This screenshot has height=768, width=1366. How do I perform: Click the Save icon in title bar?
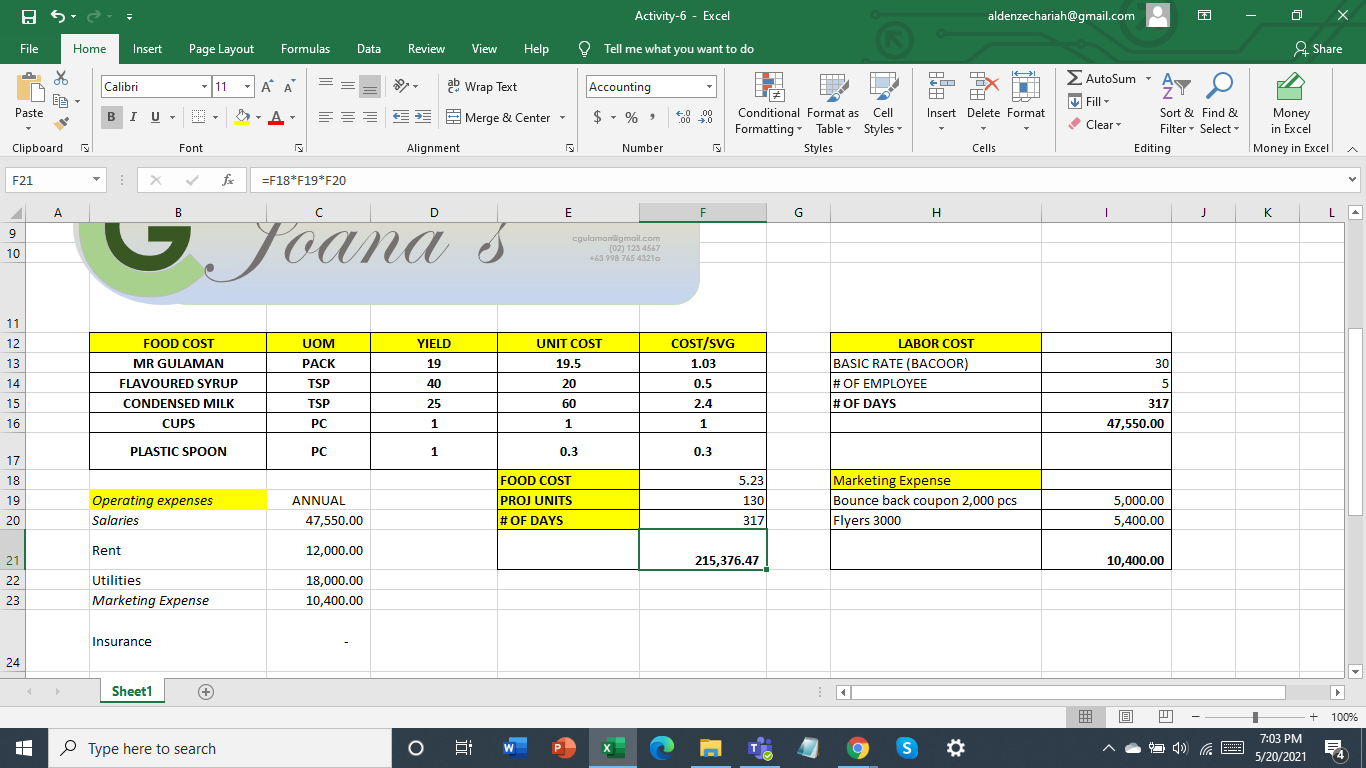[x=29, y=16]
